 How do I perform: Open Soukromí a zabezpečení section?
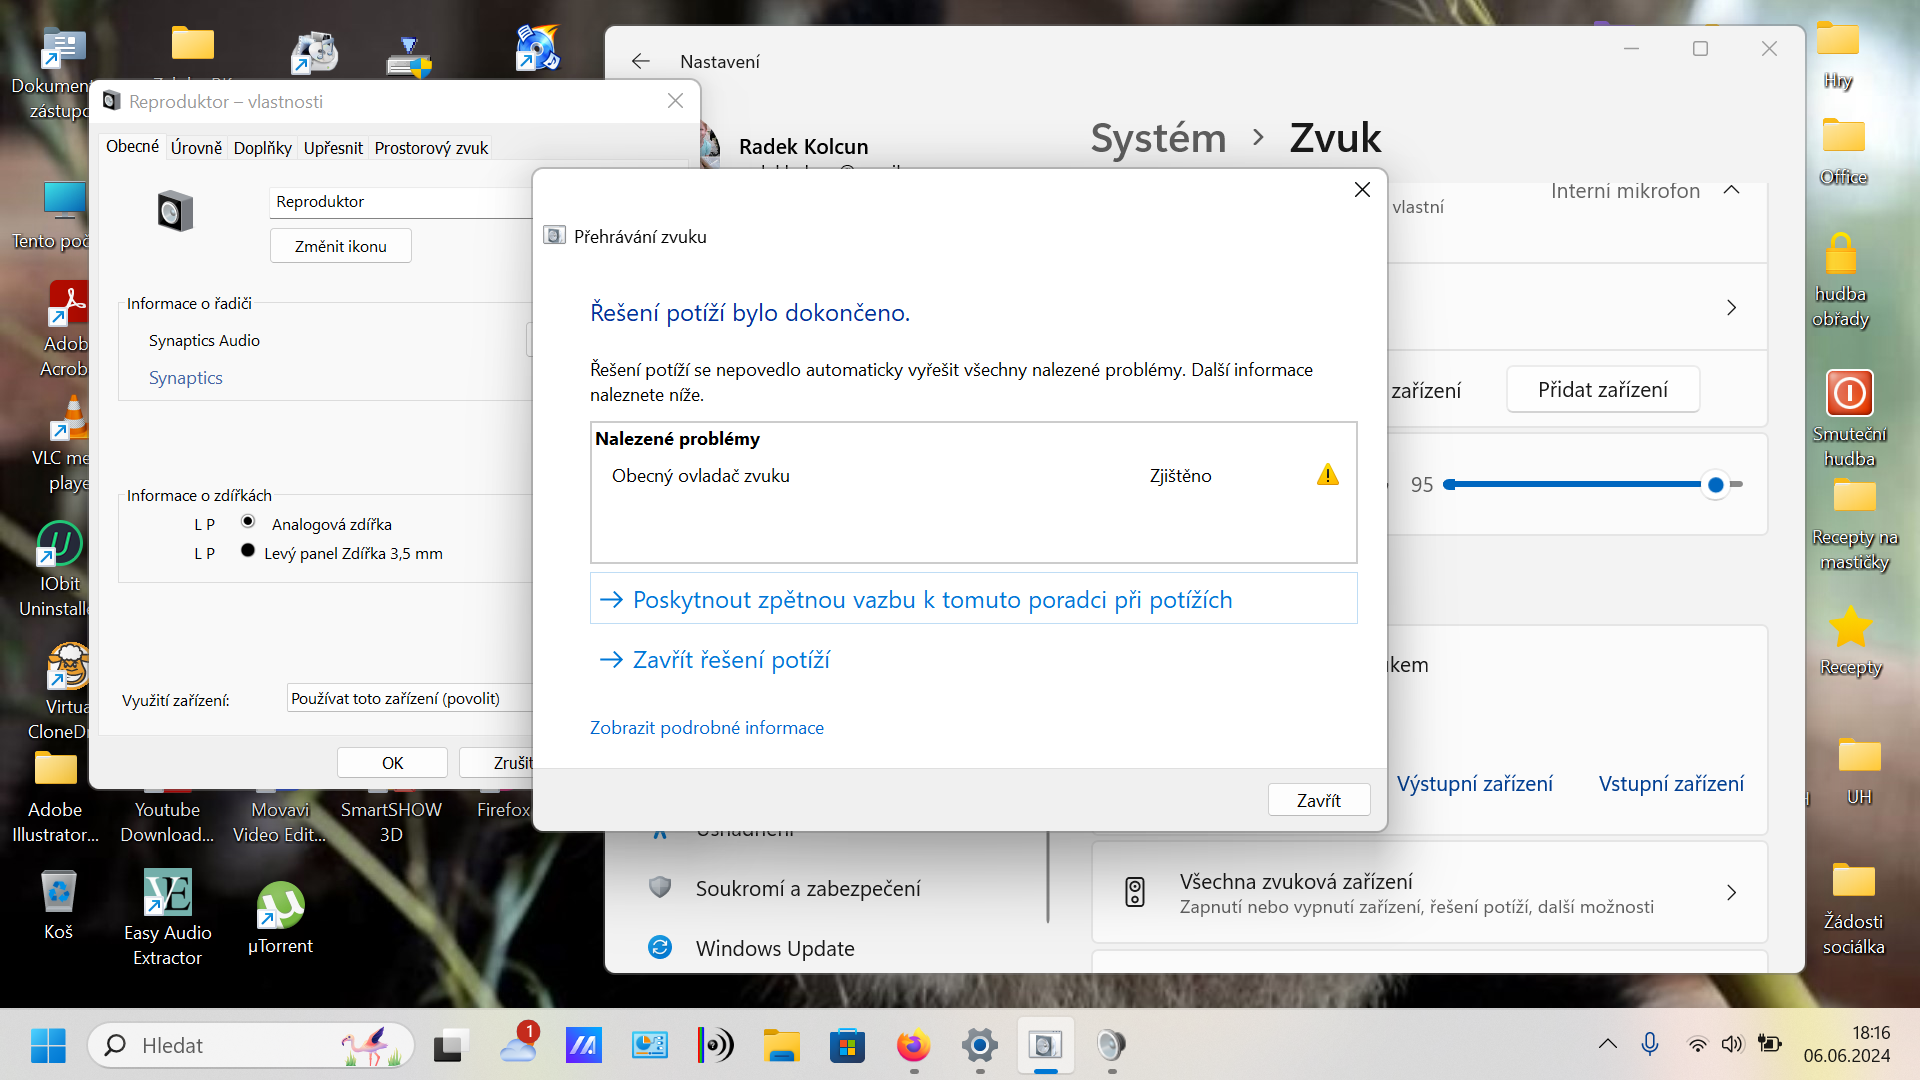point(807,888)
